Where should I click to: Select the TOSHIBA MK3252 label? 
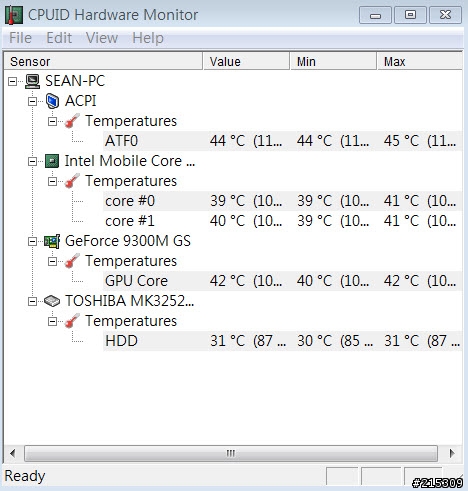pos(129,301)
